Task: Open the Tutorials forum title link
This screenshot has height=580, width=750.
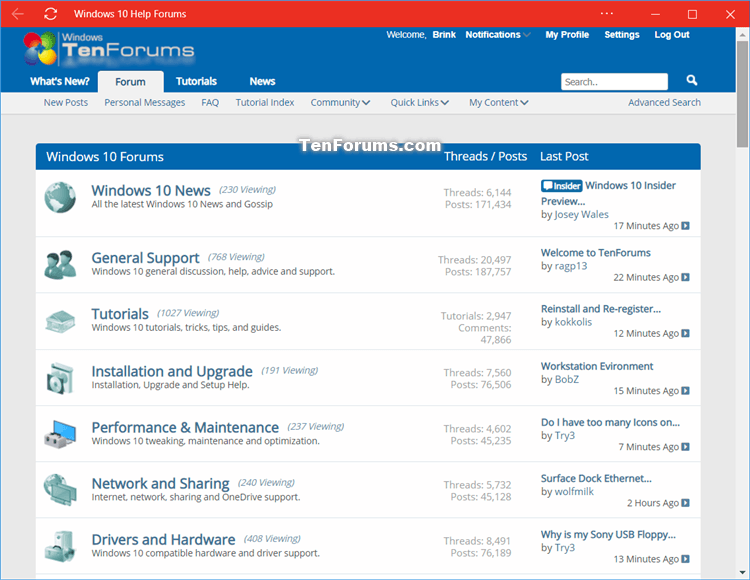Action: [x=120, y=314]
